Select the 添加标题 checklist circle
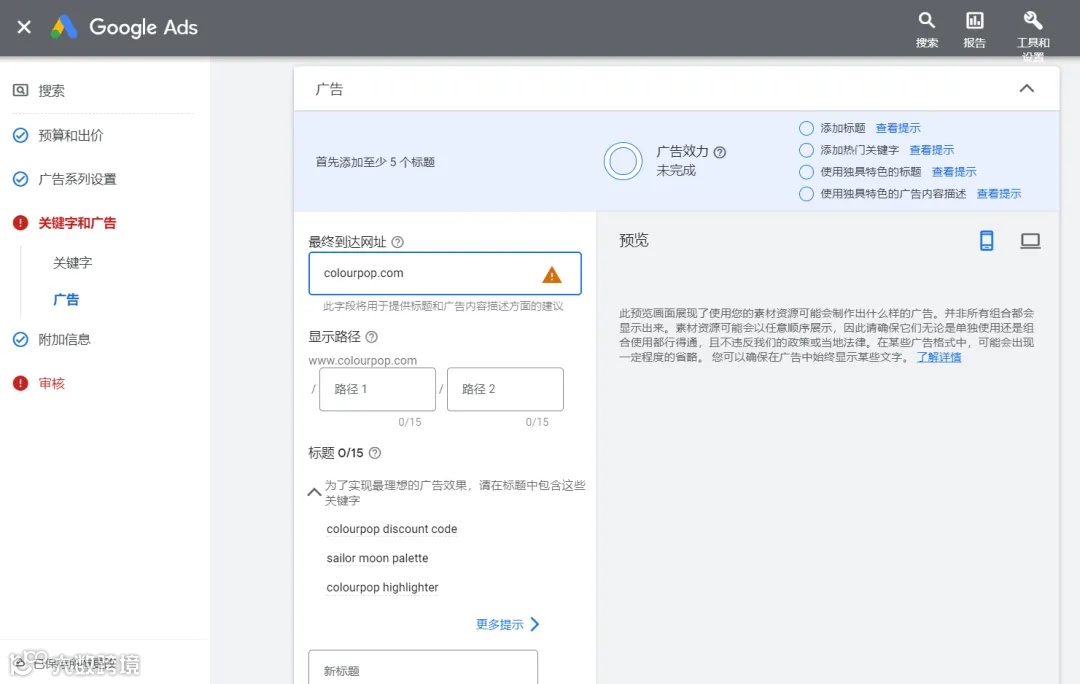 (806, 128)
